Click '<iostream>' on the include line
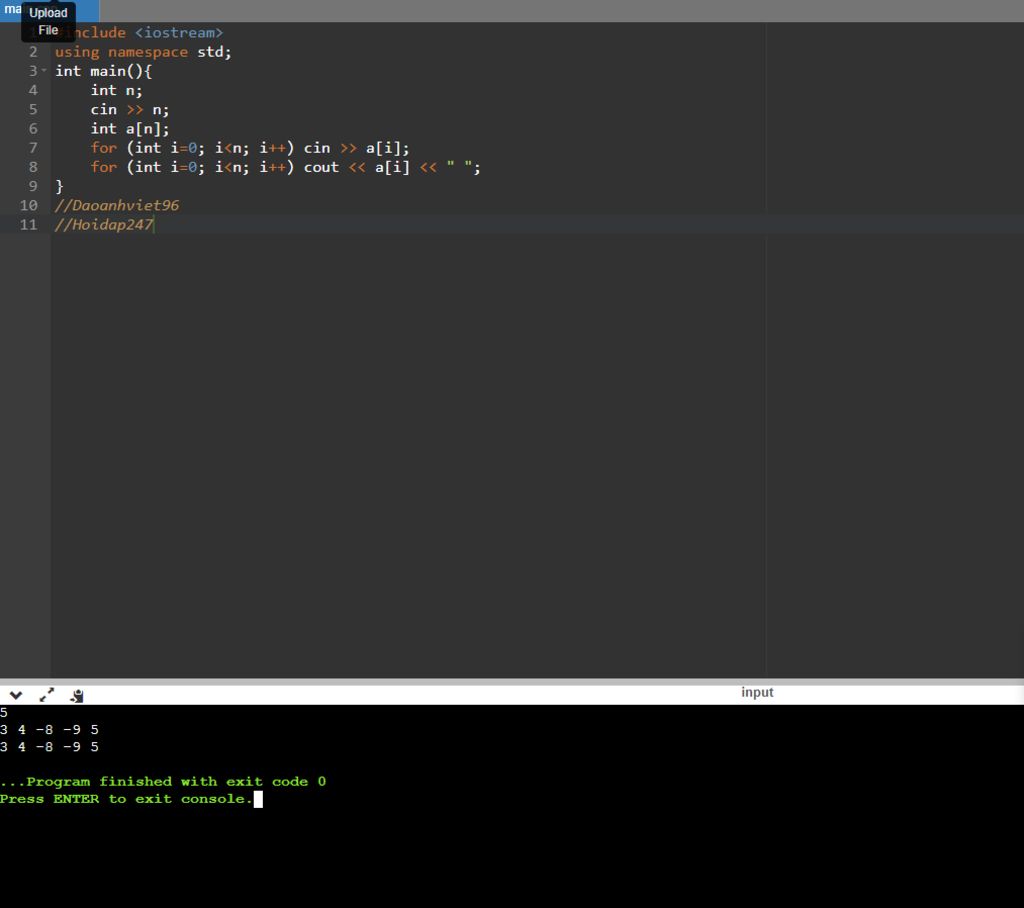 (179, 32)
